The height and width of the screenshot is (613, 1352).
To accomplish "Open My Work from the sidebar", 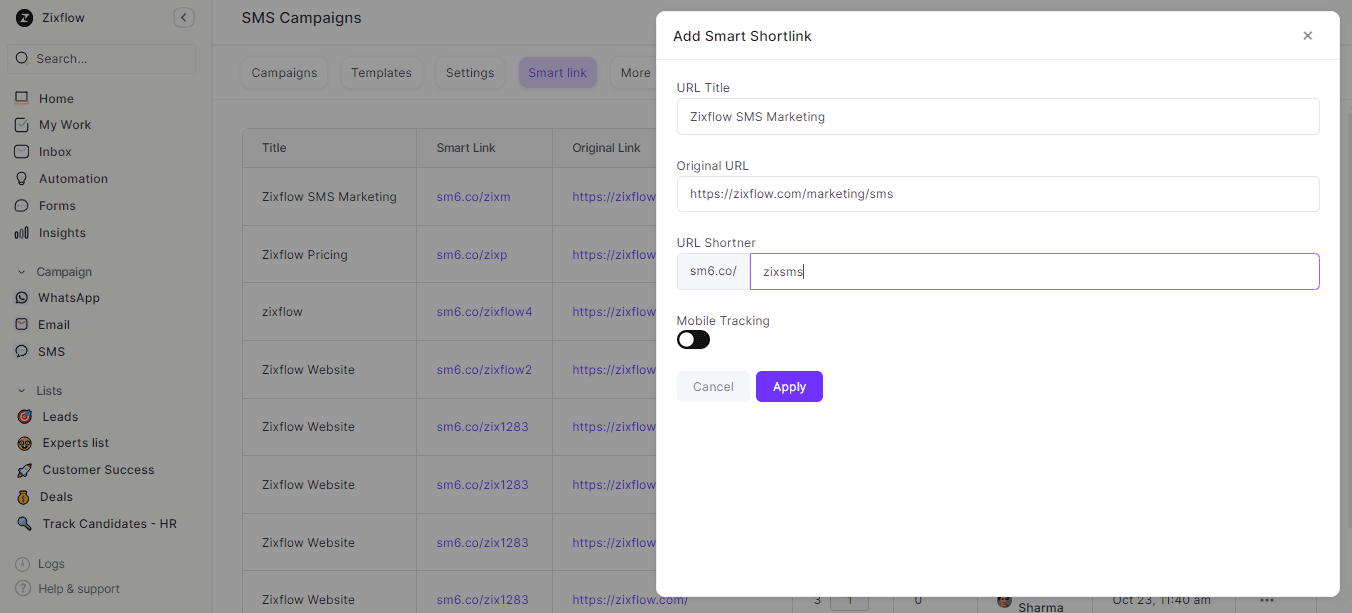I will tap(21, 125).
